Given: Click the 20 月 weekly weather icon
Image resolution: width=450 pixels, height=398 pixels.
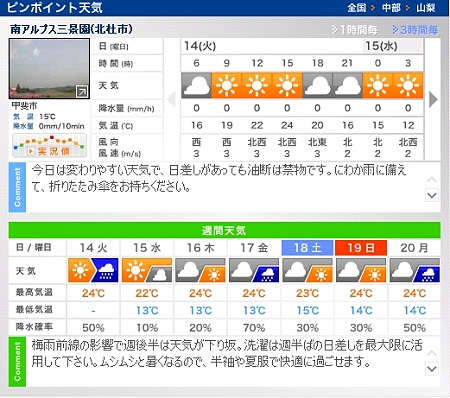Looking at the screenshot, I should click(x=415, y=270).
